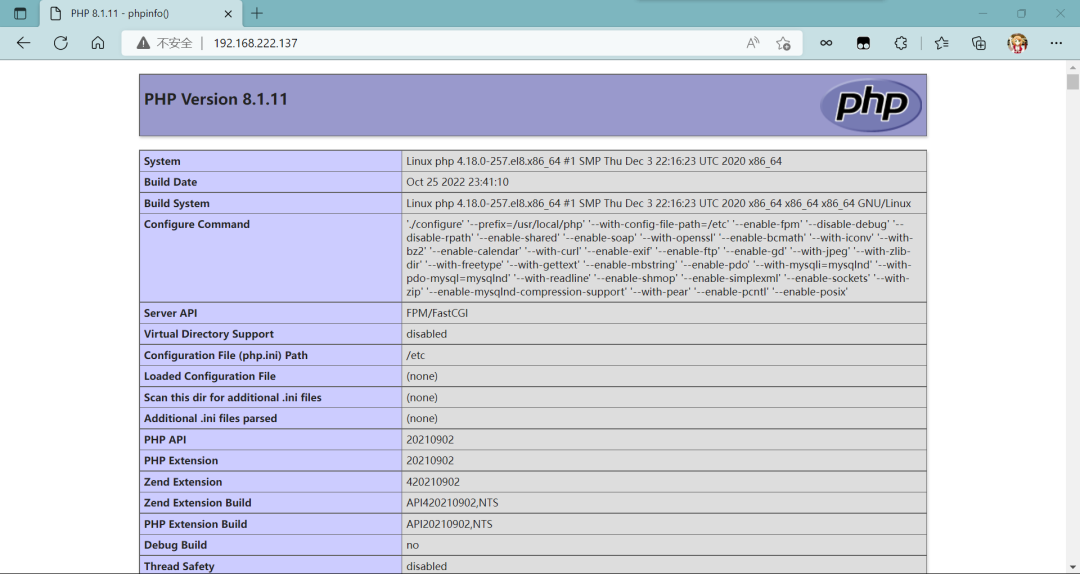
Task: Open the Extensions puzzle icon
Action: coord(900,43)
